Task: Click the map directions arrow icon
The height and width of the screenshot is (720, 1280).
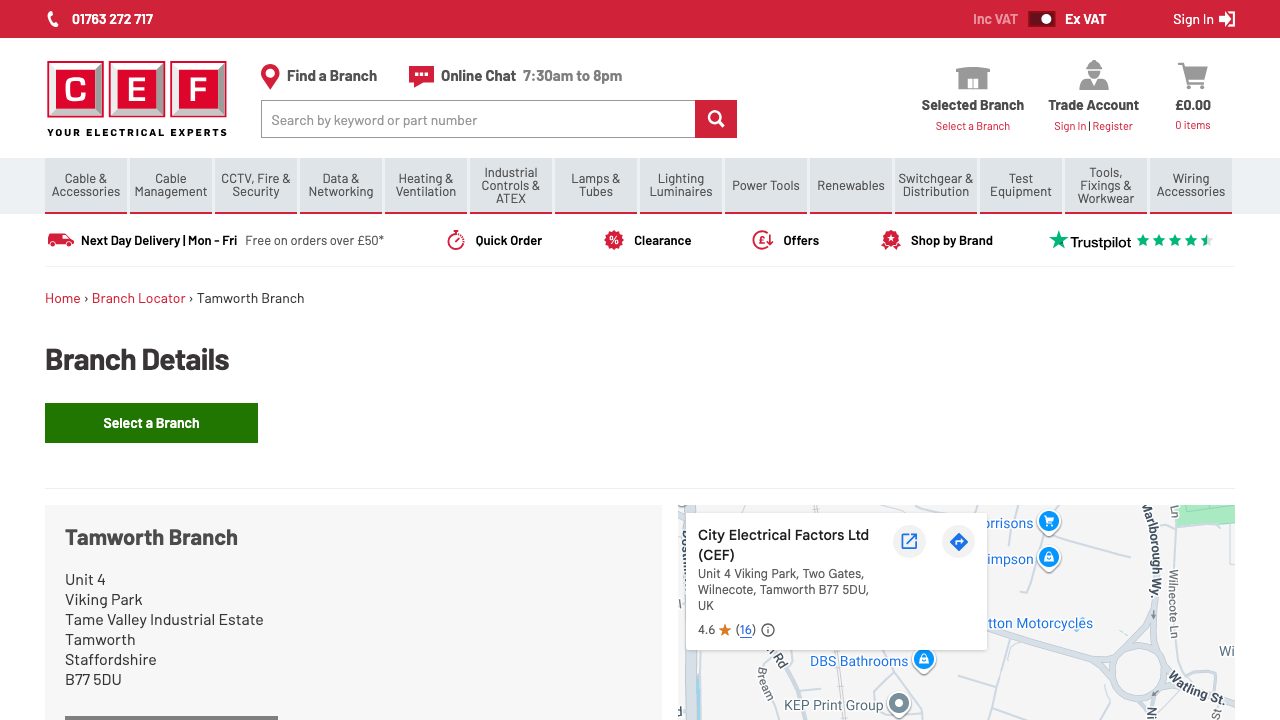Action: pyautogui.click(x=958, y=541)
